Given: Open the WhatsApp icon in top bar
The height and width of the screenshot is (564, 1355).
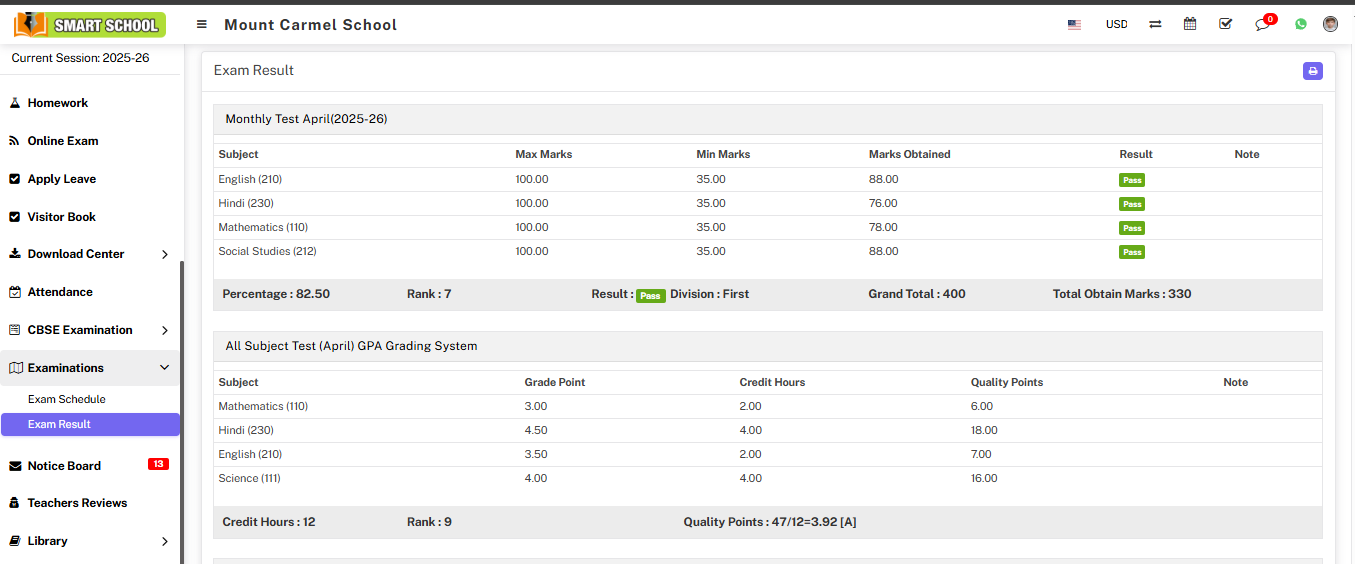Looking at the screenshot, I should click(x=1300, y=24).
